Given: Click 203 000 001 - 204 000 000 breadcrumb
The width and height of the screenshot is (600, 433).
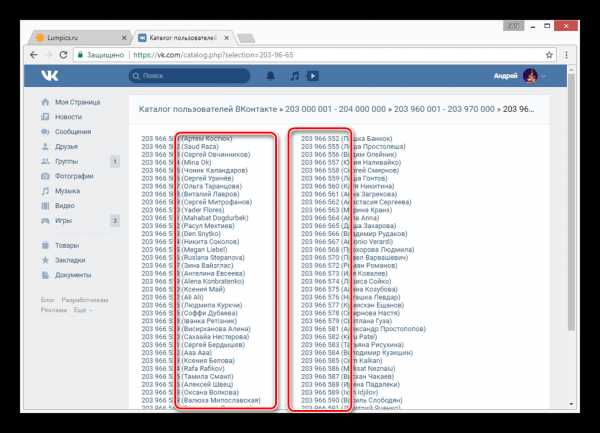Looking at the screenshot, I should click(335, 109).
